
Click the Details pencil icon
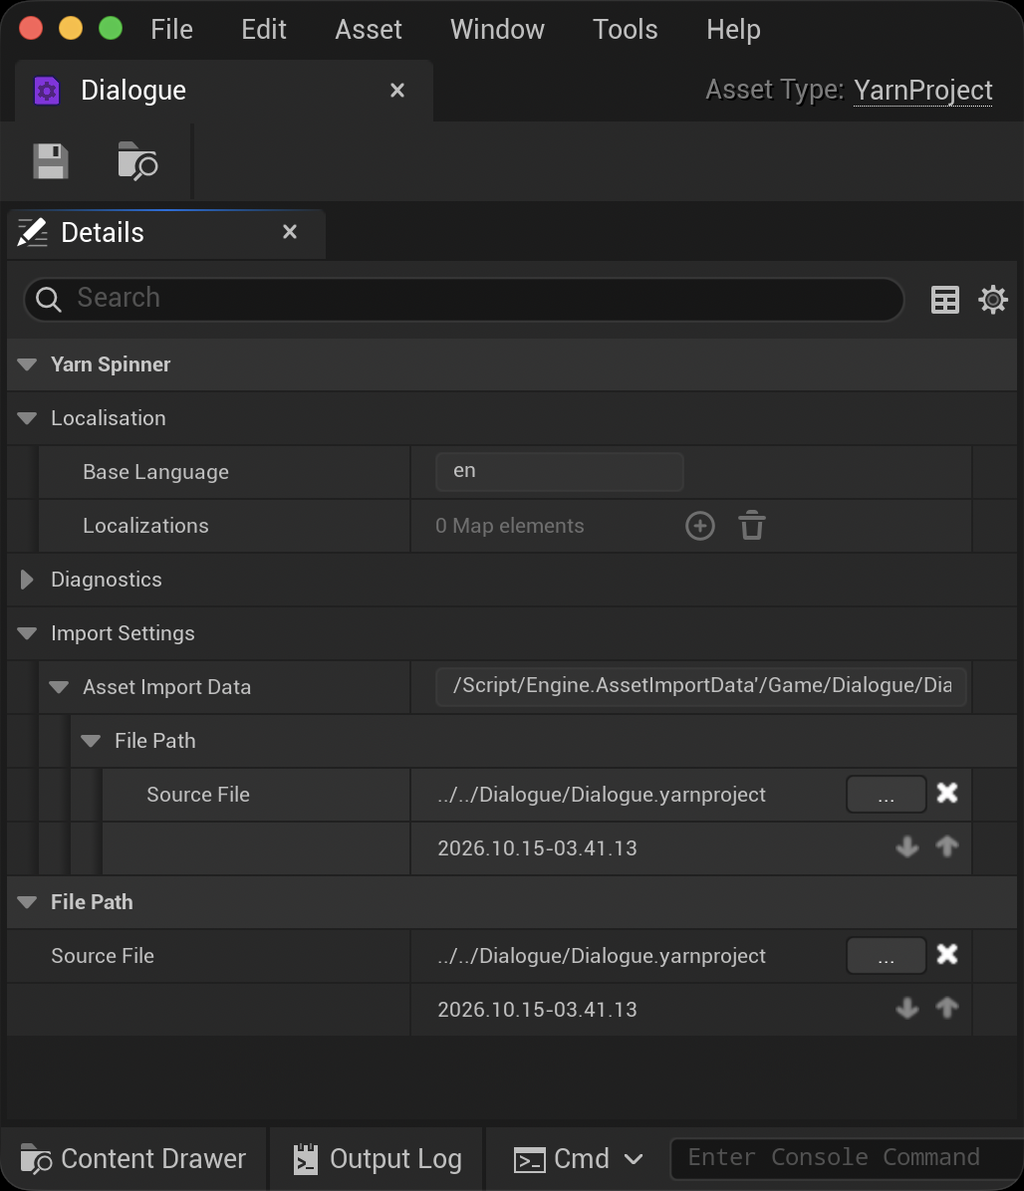click(x=33, y=232)
